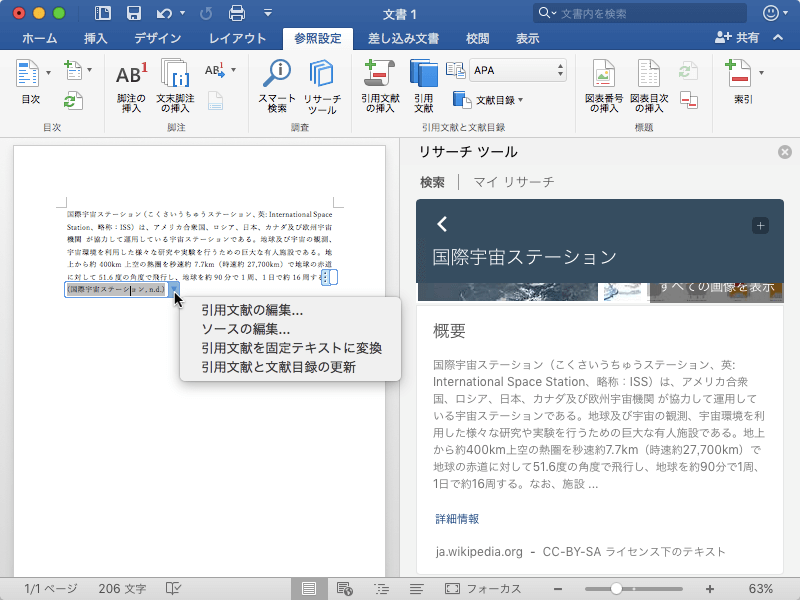Switch to print layout view

pyautogui.click(x=309, y=589)
